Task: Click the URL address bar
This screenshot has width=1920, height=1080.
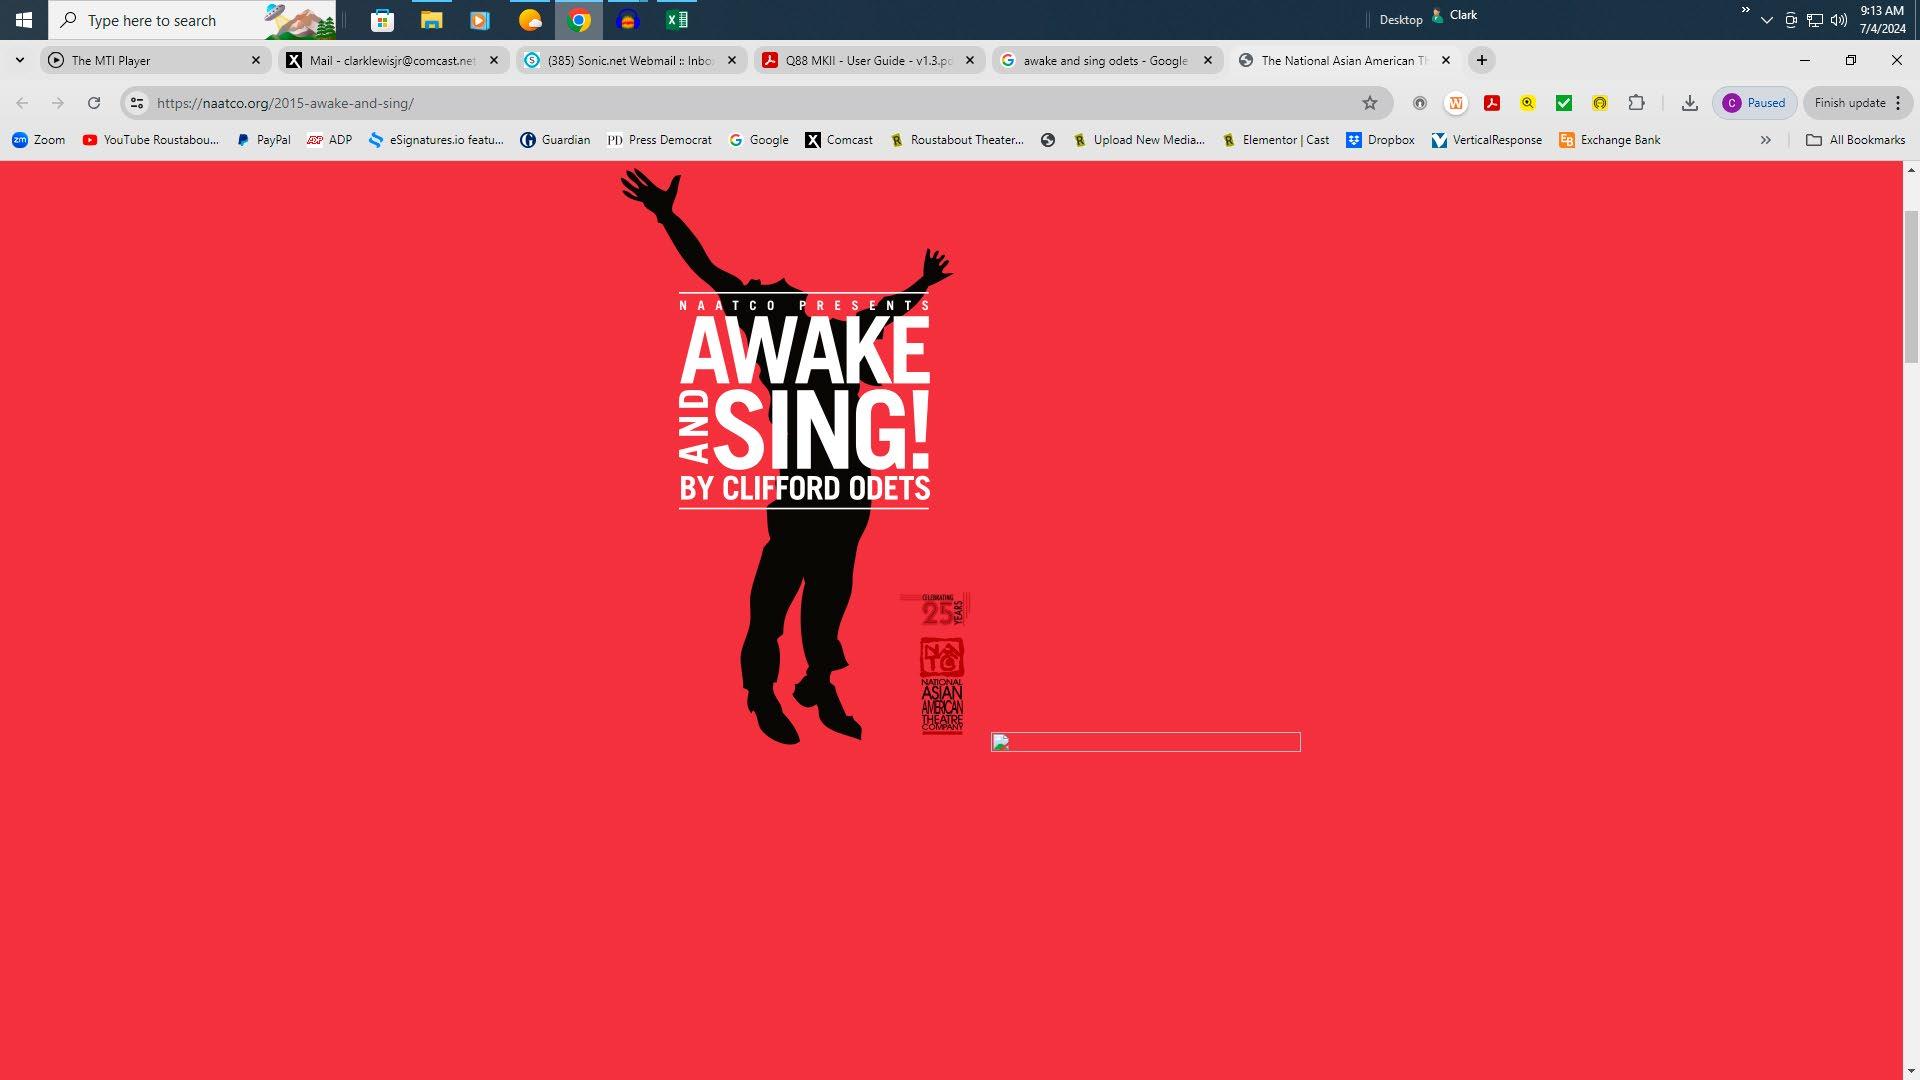Action: 750,103
